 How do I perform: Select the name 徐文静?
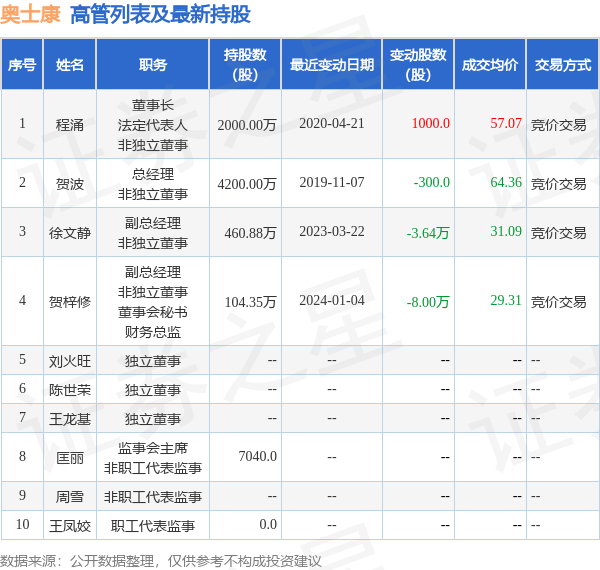[69, 233]
